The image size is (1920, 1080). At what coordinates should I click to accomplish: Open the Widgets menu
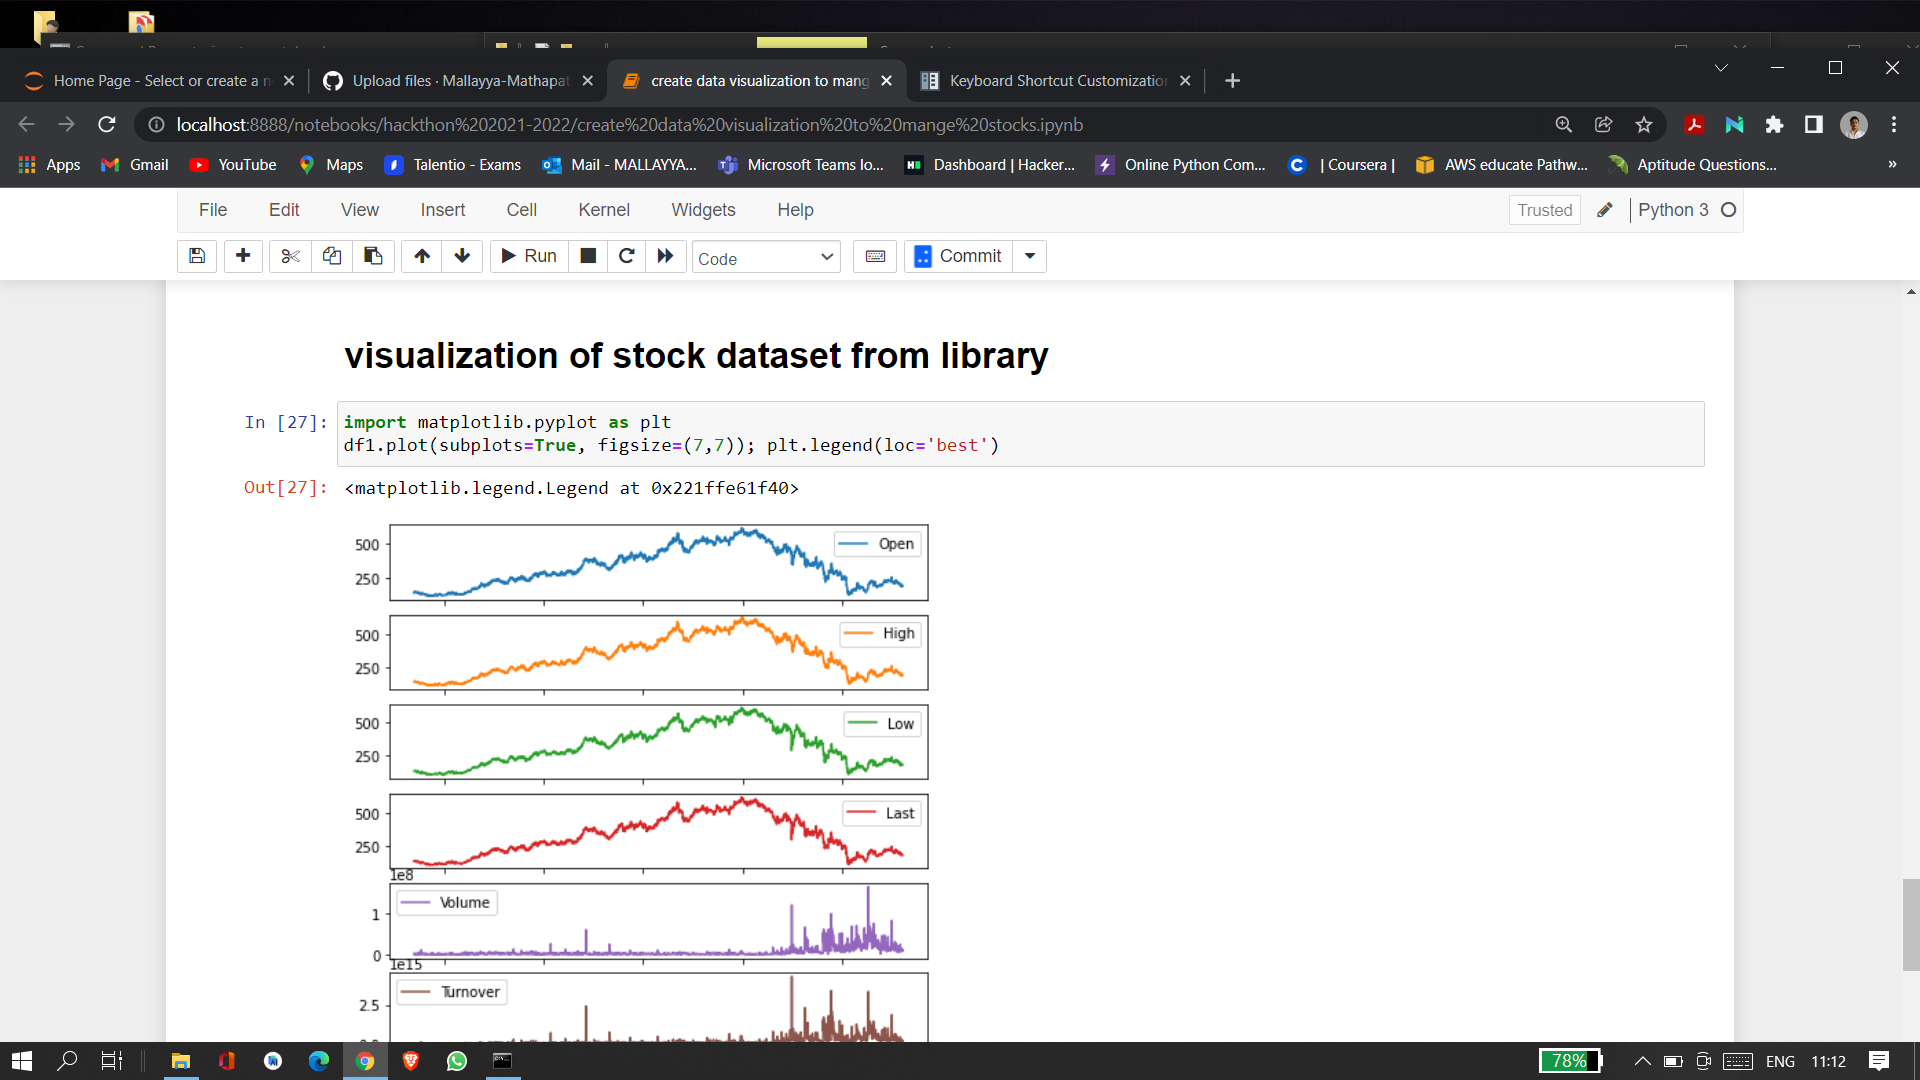click(x=703, y=210)
